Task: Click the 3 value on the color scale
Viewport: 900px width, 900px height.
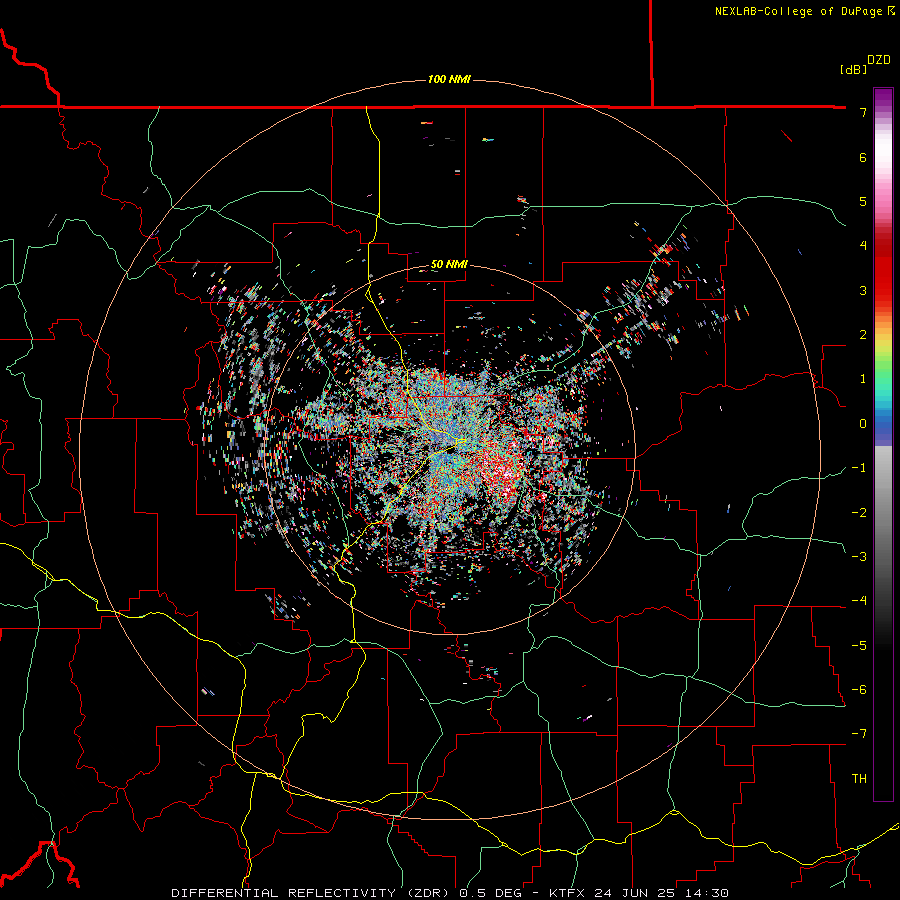Action: pyautogui.click(x=863, y=290)
